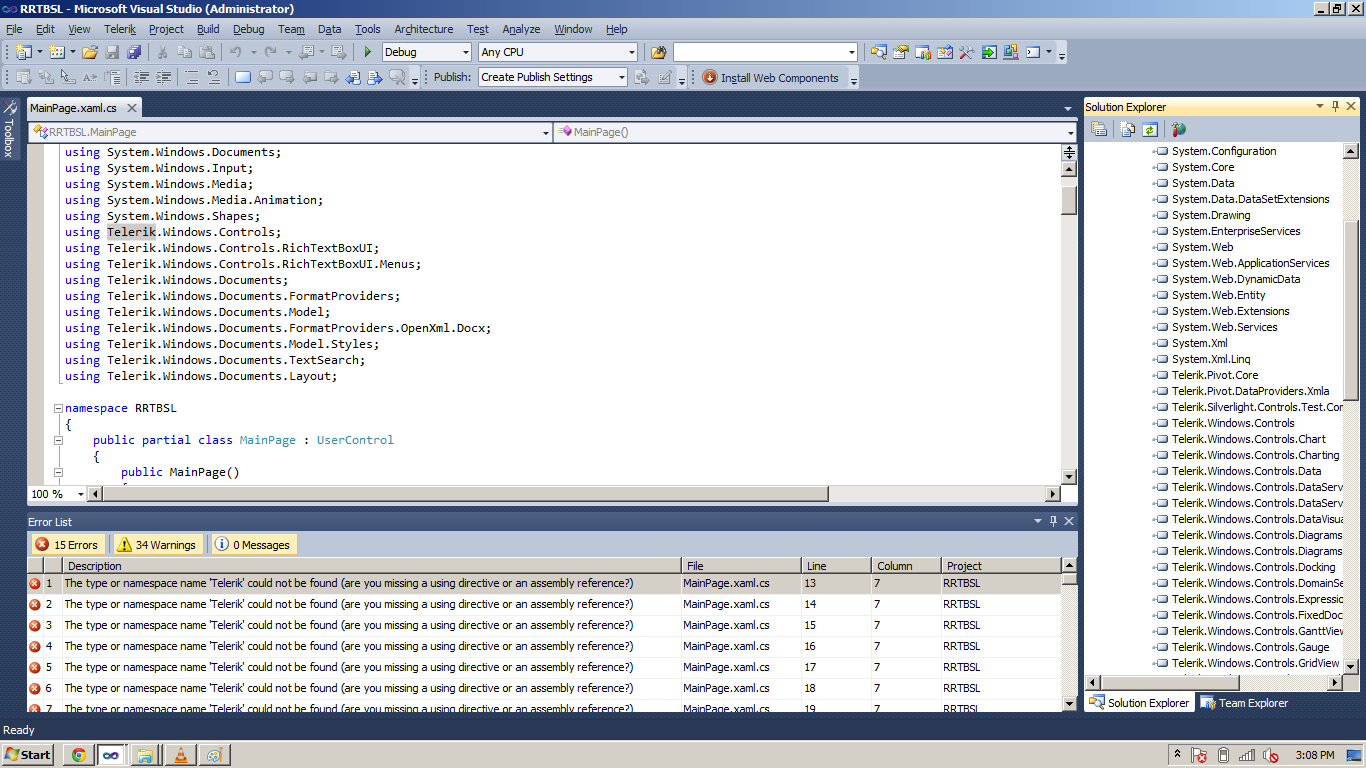Sort errors by the Description column header
The width and height of the screenshot is (1366, 768).
(x=372, y=566)
